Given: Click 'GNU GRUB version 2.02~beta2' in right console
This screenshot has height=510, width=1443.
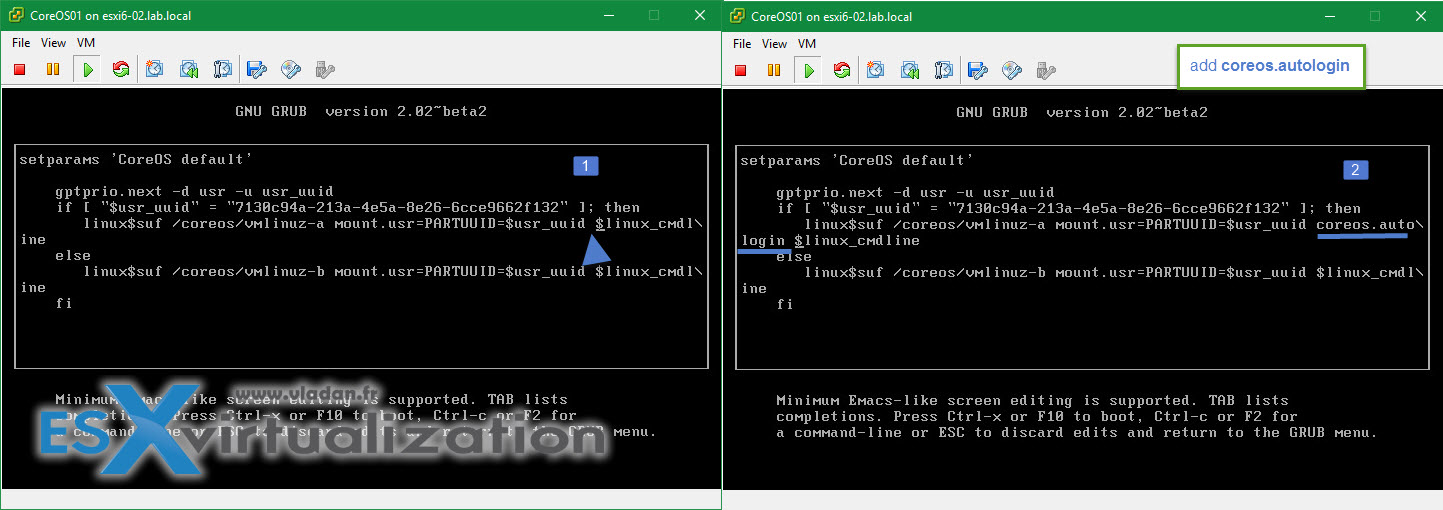Looking at the screenshot, I should pos(1082,111).
